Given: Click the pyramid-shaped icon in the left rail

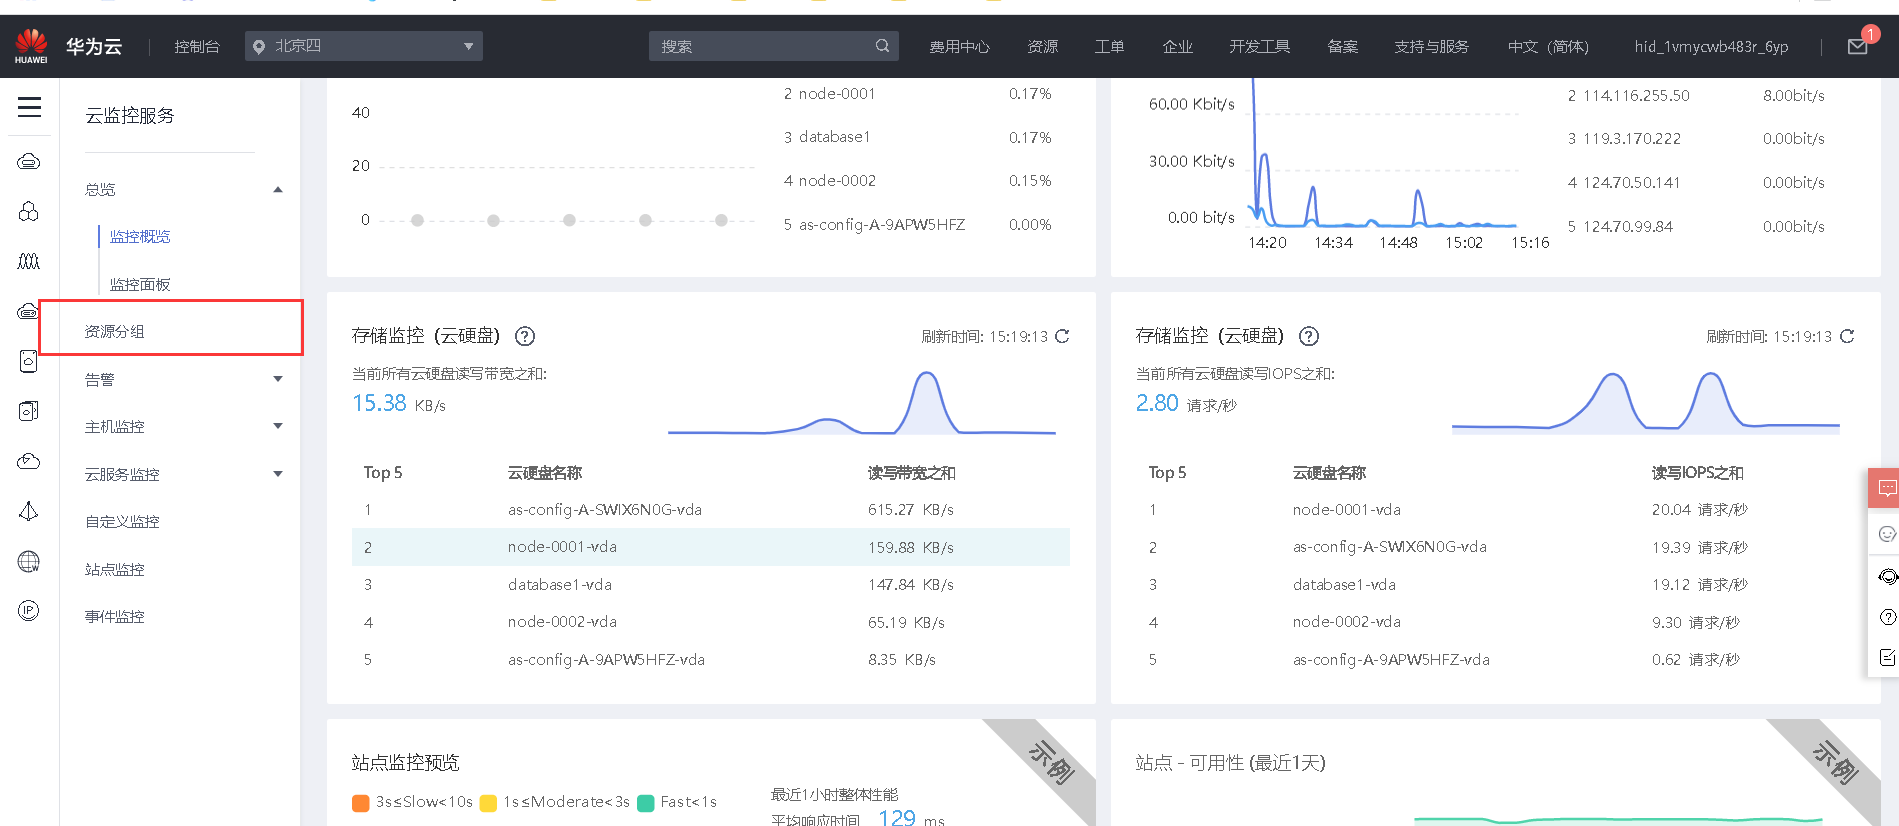Looking at the screenshot, I should 29,511.
